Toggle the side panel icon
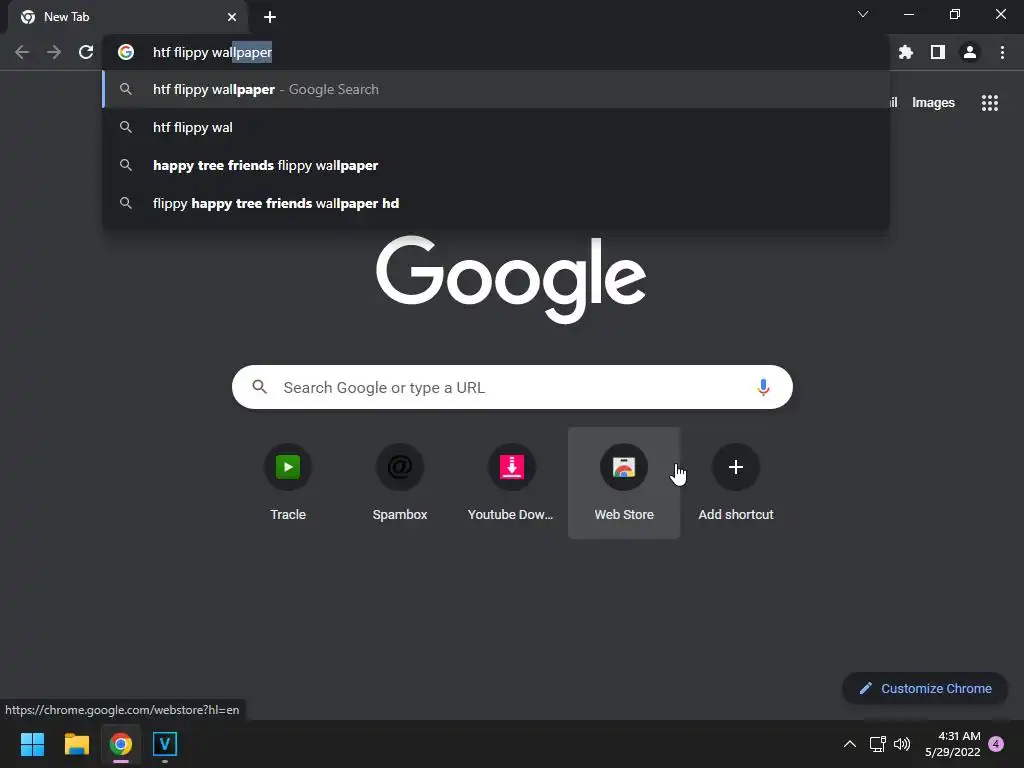1024x768 pixels. pos(938,52)
